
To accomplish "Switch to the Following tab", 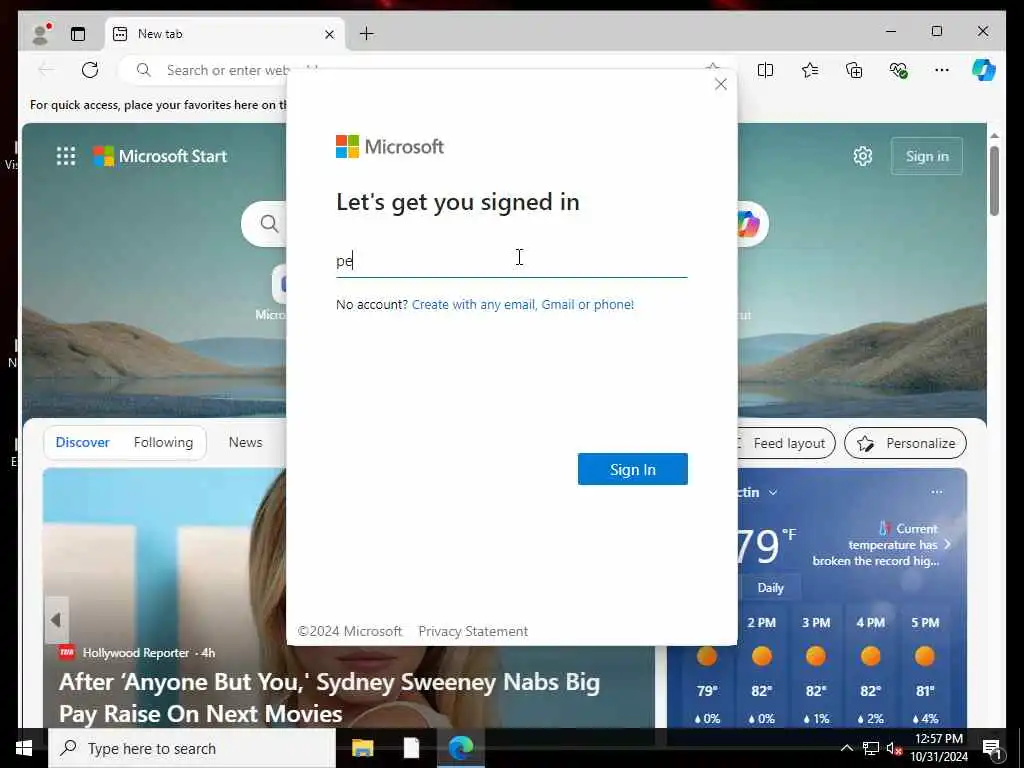I will tap(163, 442).
